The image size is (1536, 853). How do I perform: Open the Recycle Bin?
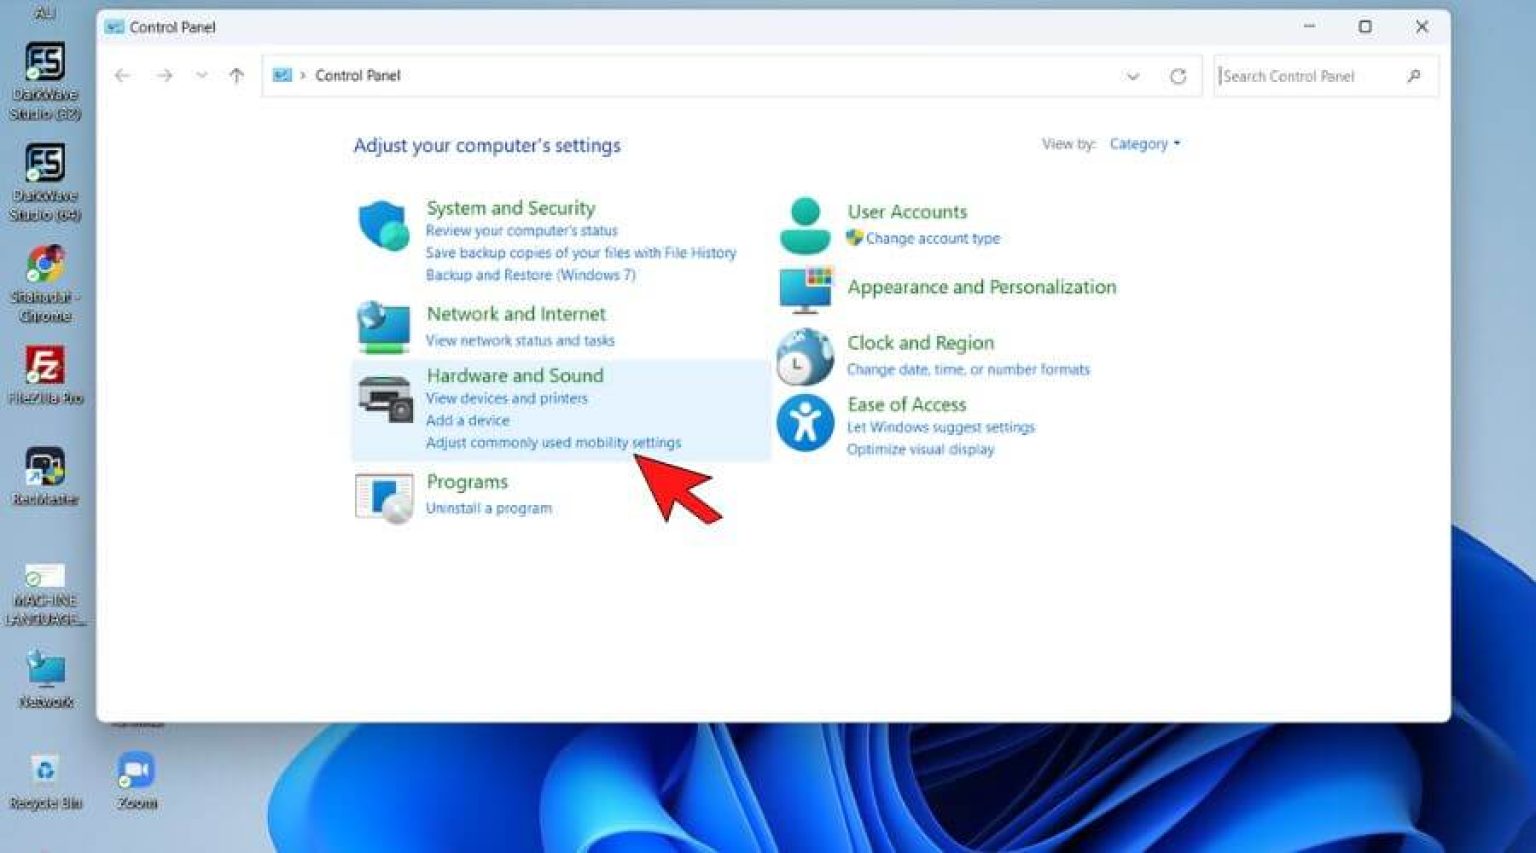(44, 769)
